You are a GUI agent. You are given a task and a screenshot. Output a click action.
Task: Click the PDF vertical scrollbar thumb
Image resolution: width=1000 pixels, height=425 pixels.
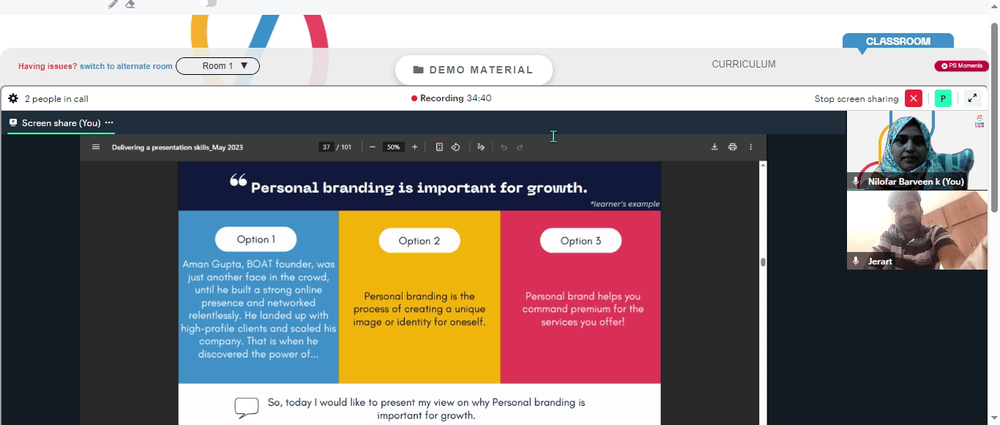pyautogui.click(x=762, y=262)
